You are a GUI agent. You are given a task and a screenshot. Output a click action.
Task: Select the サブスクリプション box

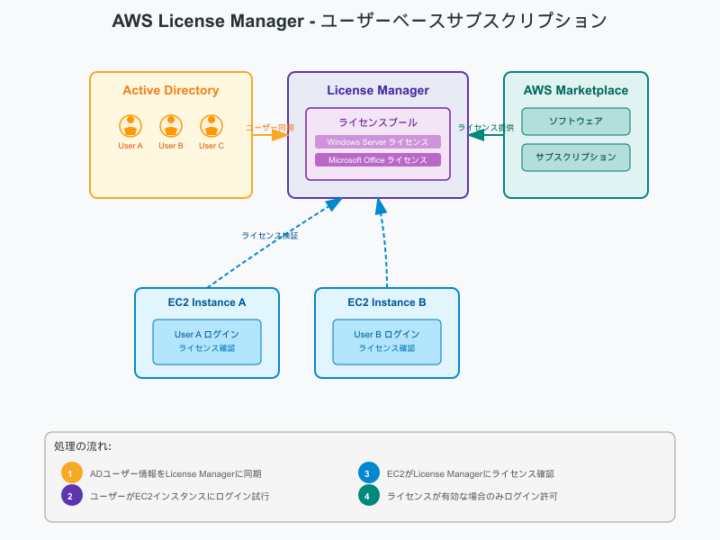point(576,158)
